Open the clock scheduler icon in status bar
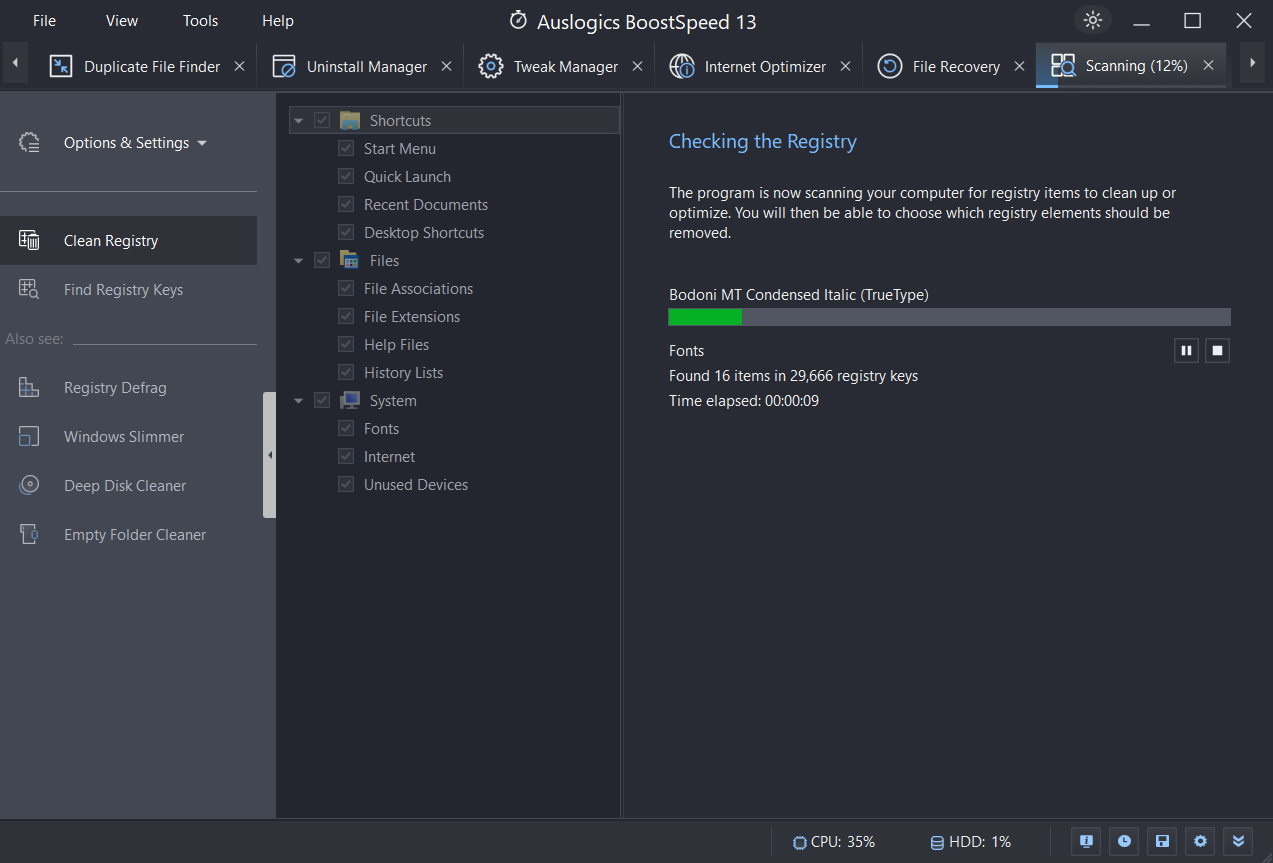Image resolution: width=1273 pixels, height=863 pixels. click(1124, 841)
